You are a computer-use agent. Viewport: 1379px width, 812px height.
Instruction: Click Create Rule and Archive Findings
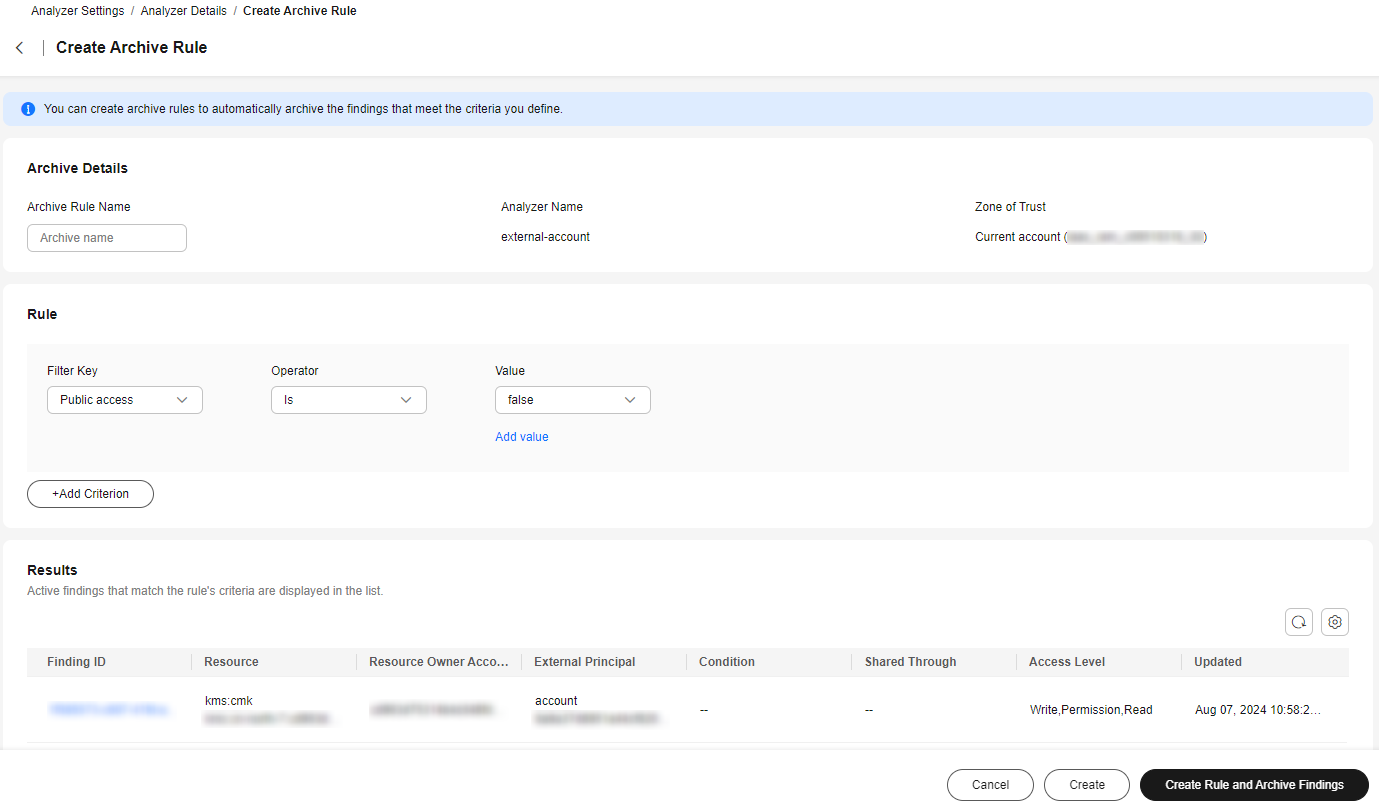(1253, 785)
